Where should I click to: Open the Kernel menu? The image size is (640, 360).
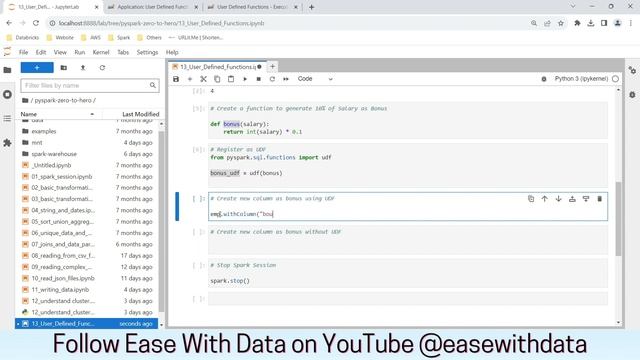coord(101,52)
